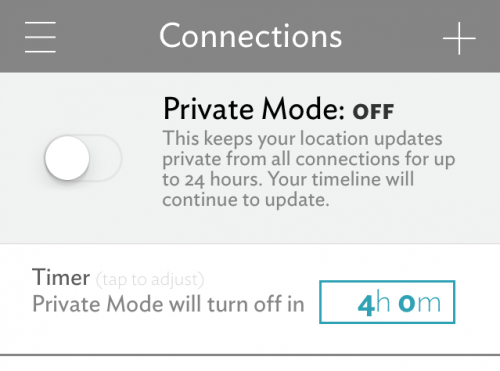Select the 4h hours value in timer
The width and height of the screenshot is (500, 371).
374,304
